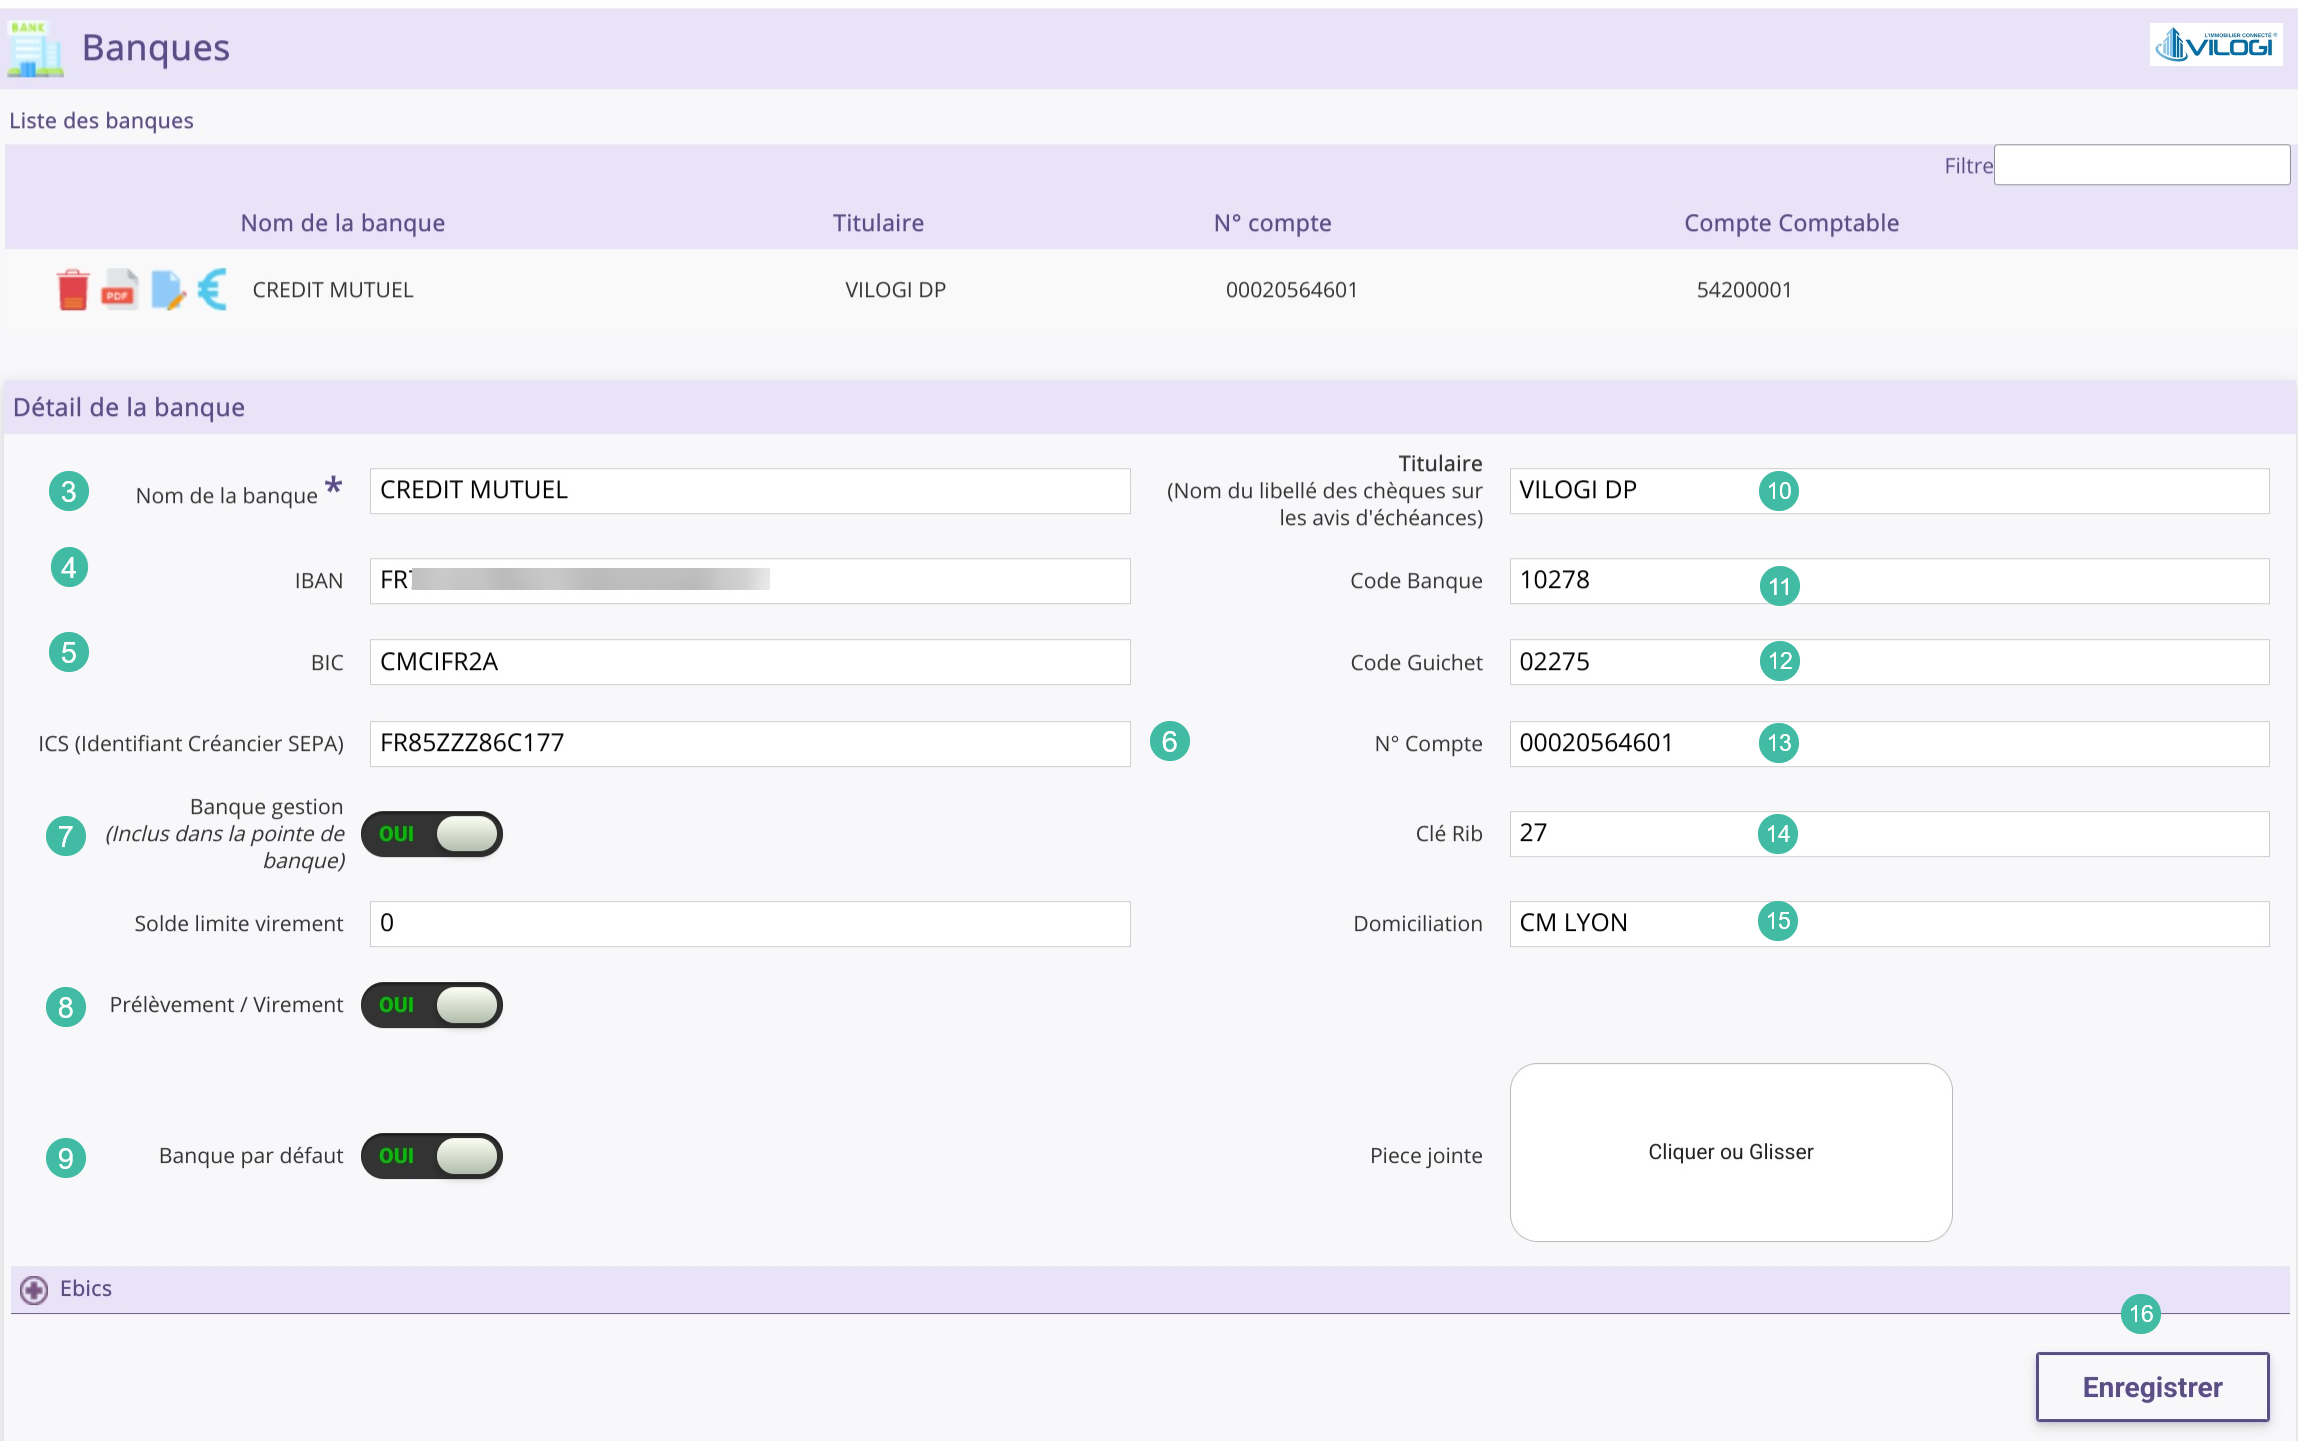This screenshot has width=2298, height=1441.
Task: Click the BIC input field
Action: tap(750, 662)
